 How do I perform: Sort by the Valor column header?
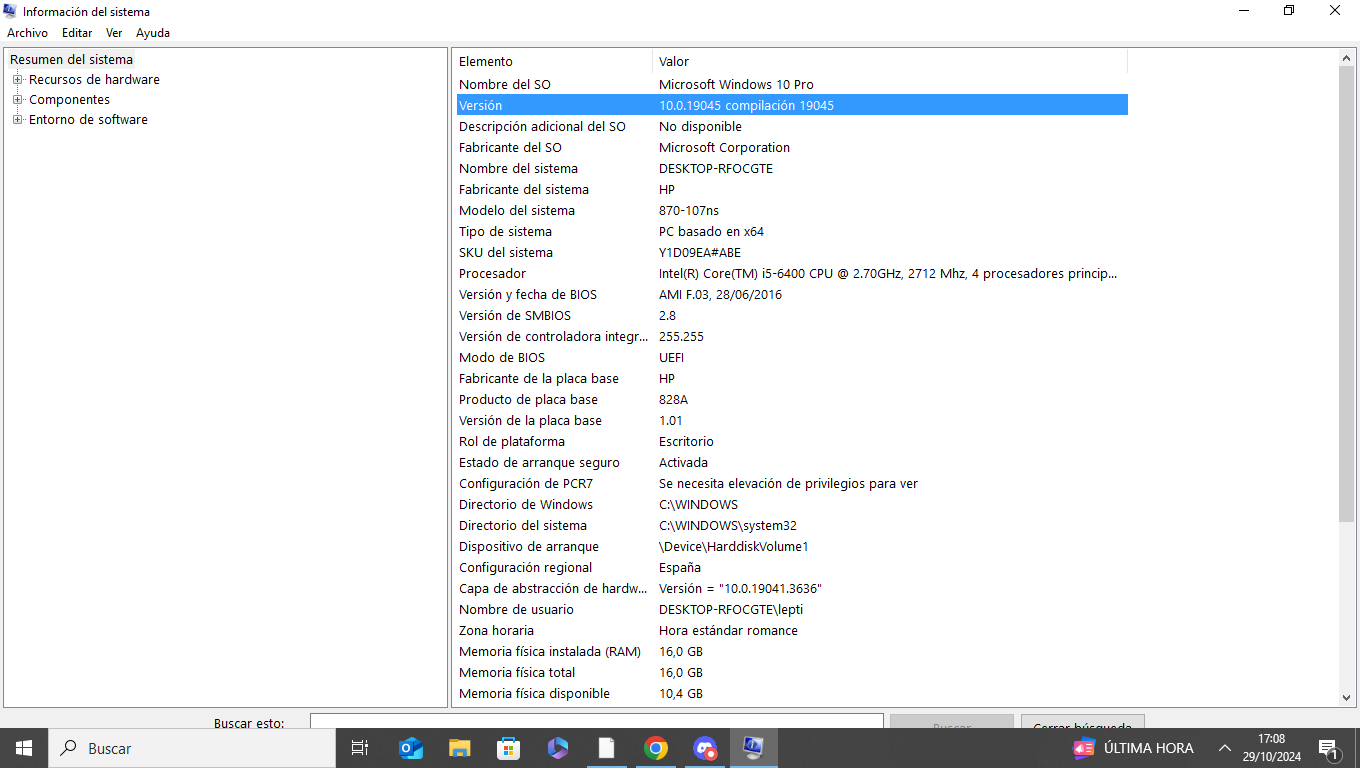890,62
